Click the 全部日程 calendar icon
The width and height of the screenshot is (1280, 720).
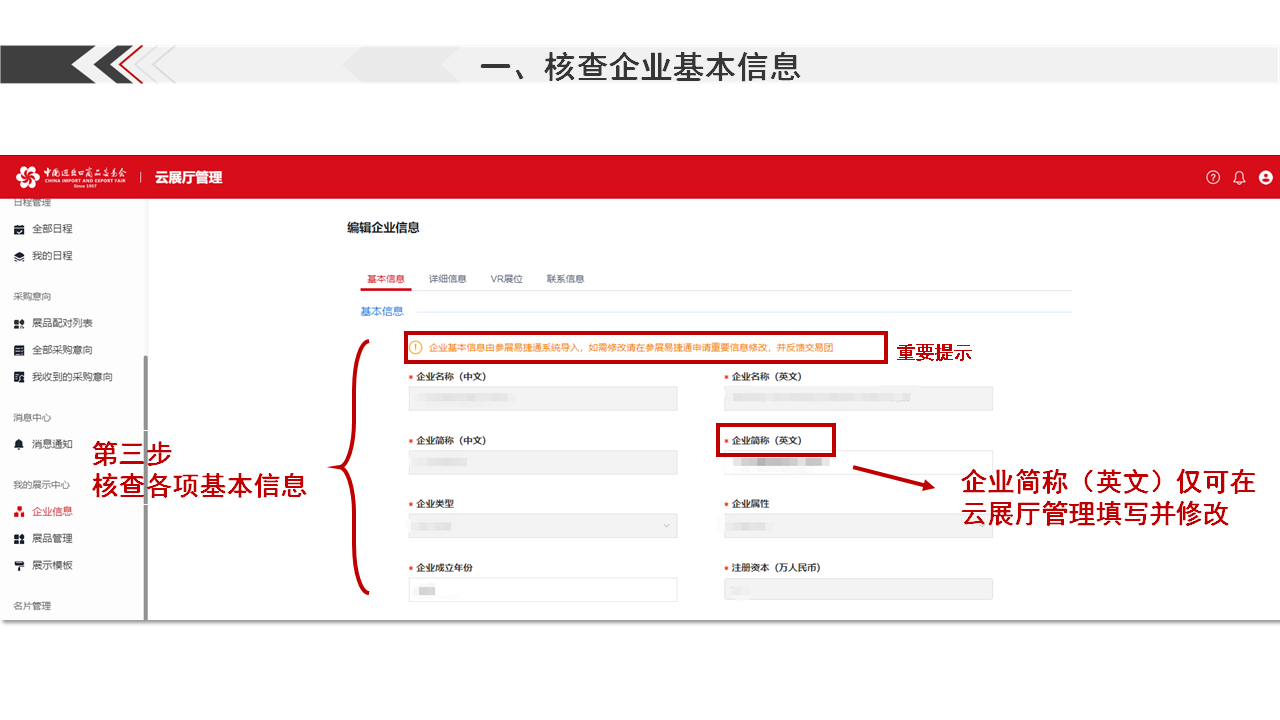click(x=19, y=229)
